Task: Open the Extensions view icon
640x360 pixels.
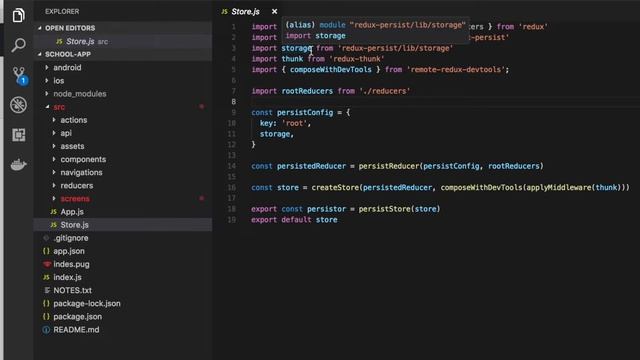Action: click(18, 135)
